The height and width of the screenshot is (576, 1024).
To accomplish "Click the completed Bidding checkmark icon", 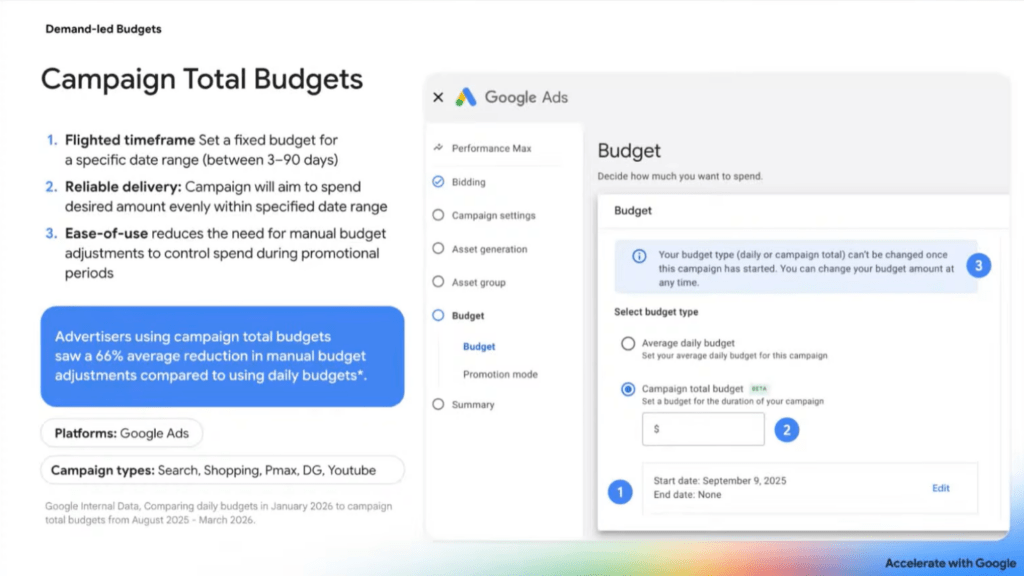I will [438, 182].
